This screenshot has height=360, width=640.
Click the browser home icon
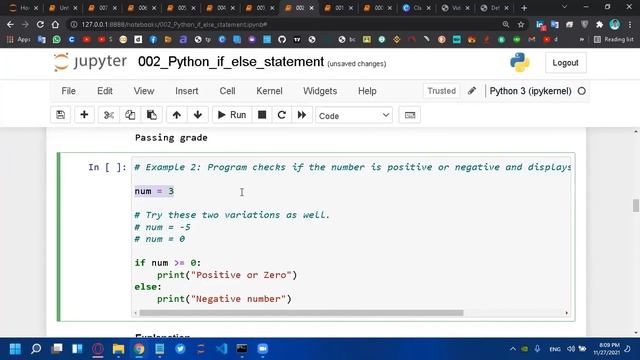pos(55,24)
